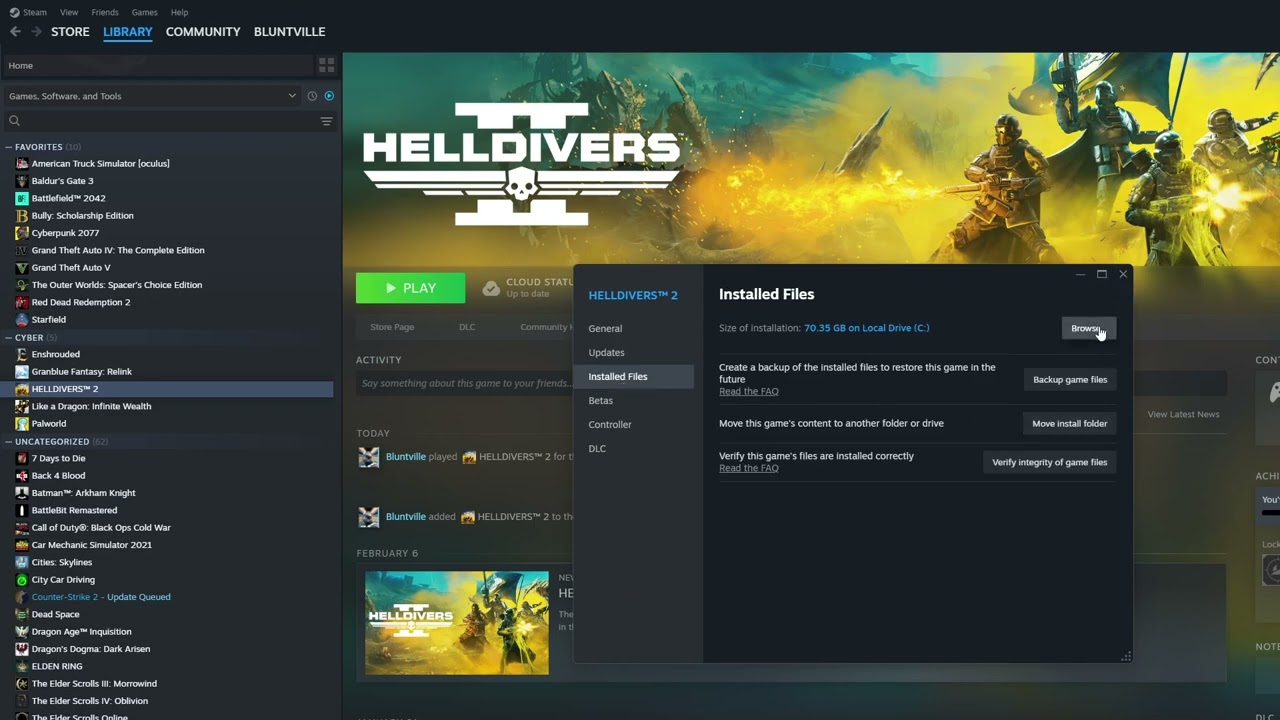Select Like a Dragon: Infinite Wealth
This screenshot has width=1280, height=720.
[x=91, y=406]
